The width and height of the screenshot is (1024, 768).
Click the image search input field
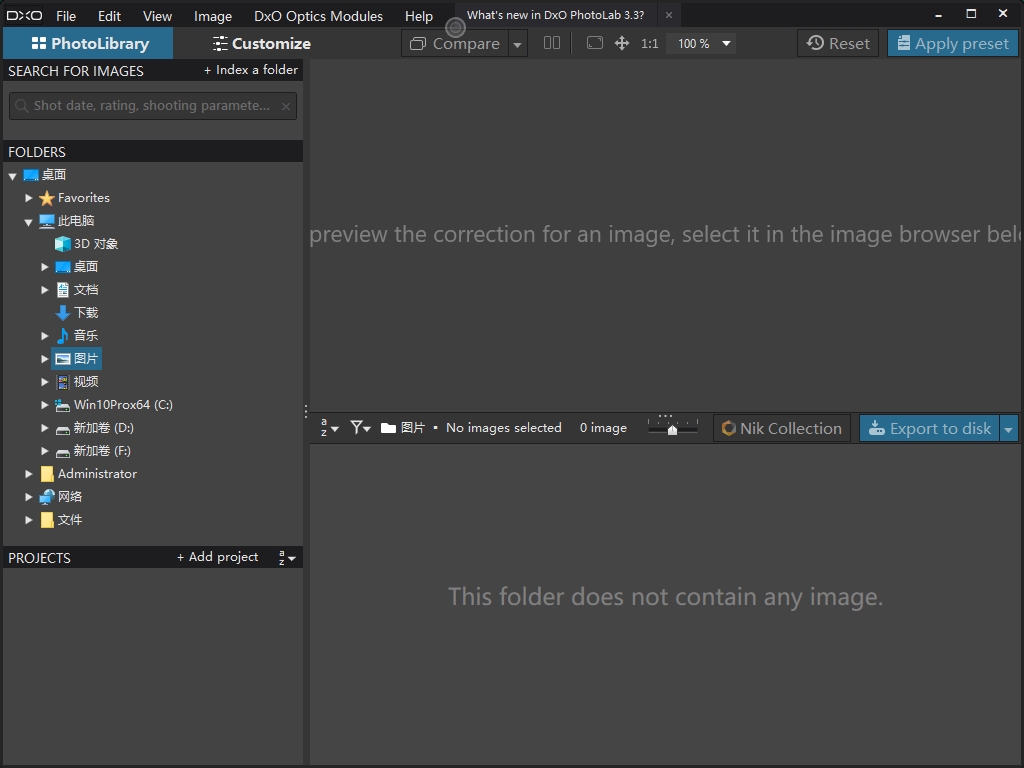[x=152, y=106]
